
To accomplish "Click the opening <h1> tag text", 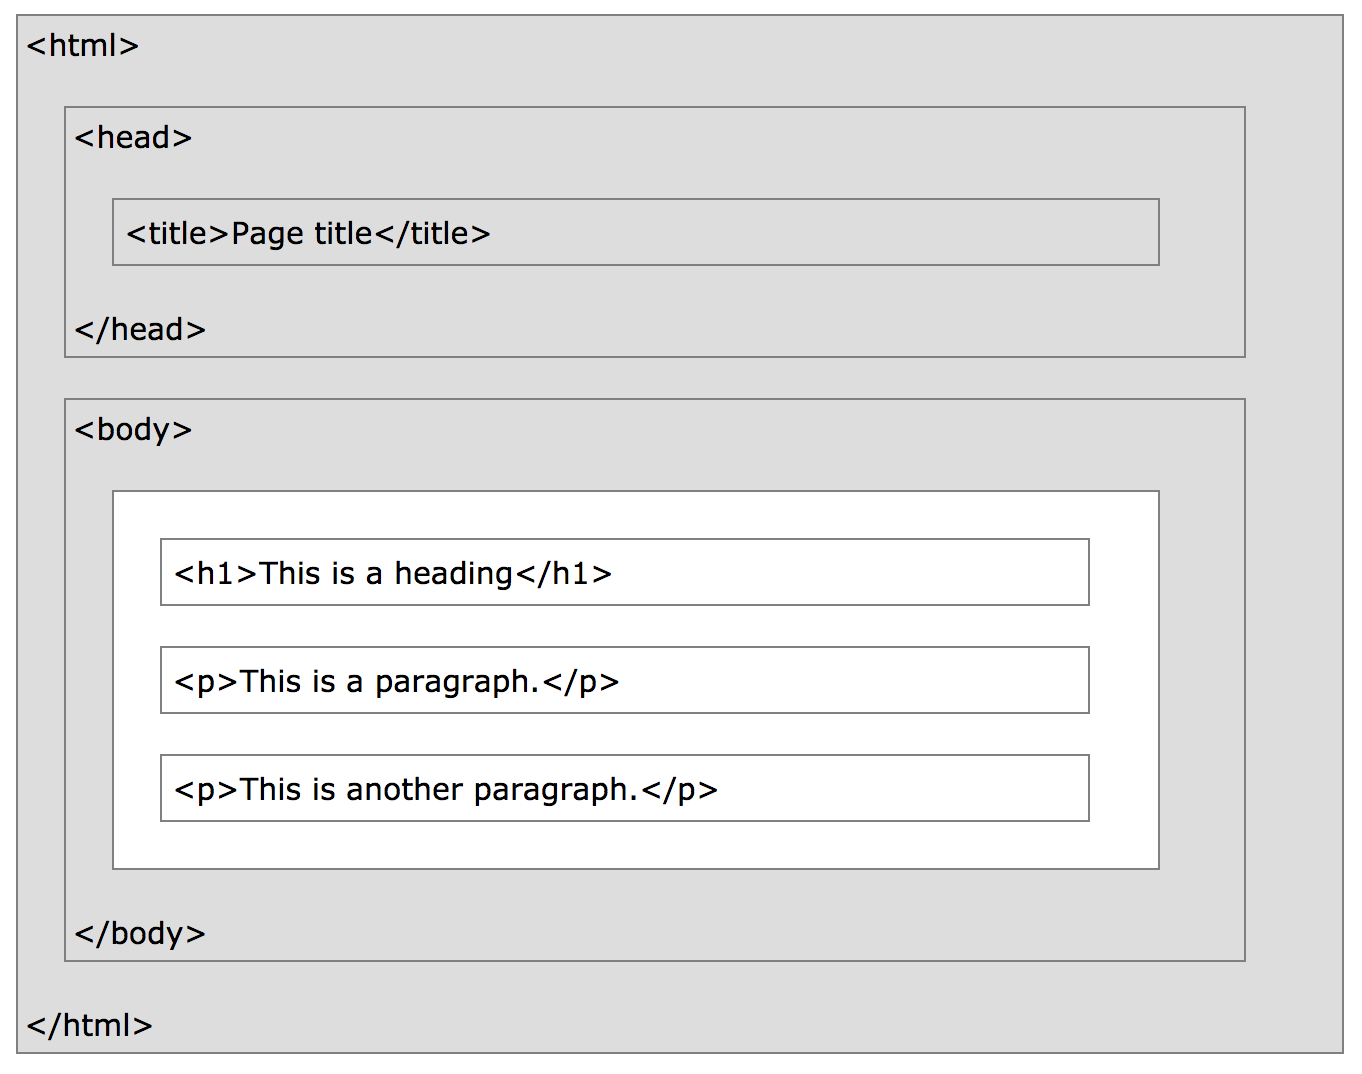I will [217, 574].
